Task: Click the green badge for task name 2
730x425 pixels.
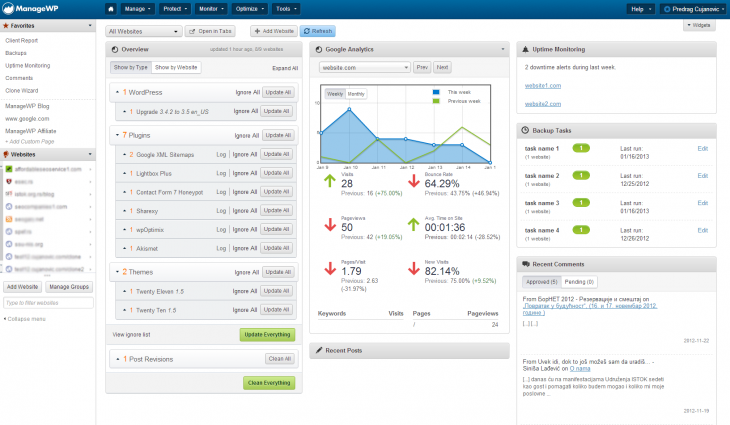Action: (581, 175)
